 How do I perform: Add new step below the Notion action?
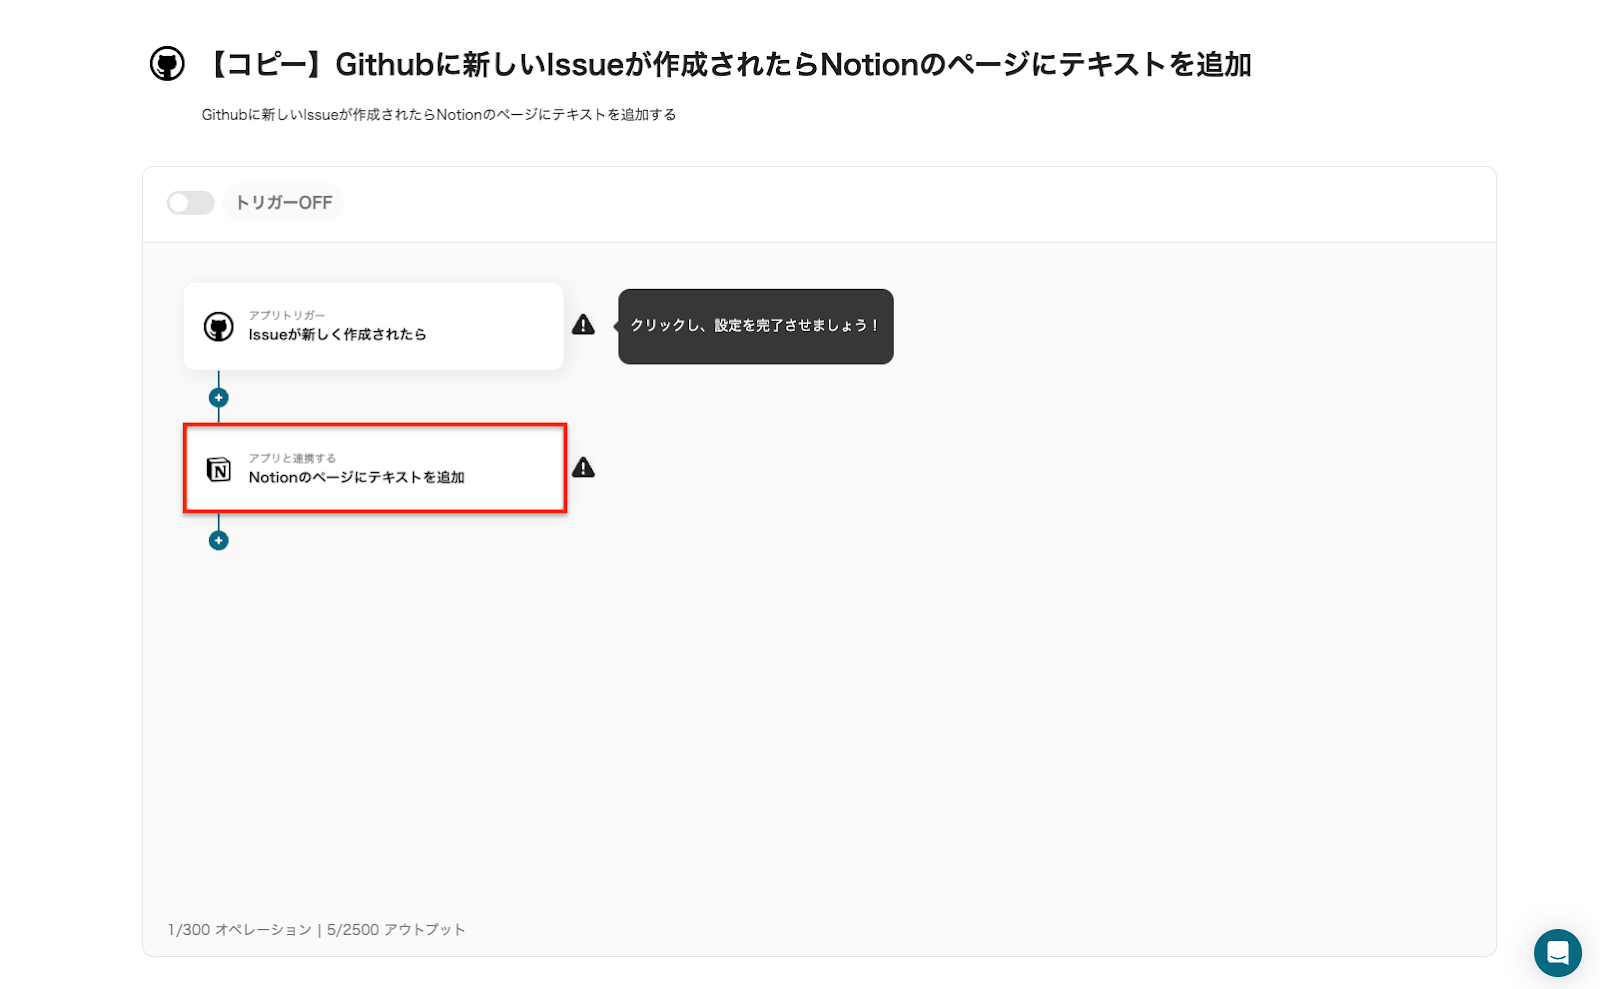tap(219, 541)
